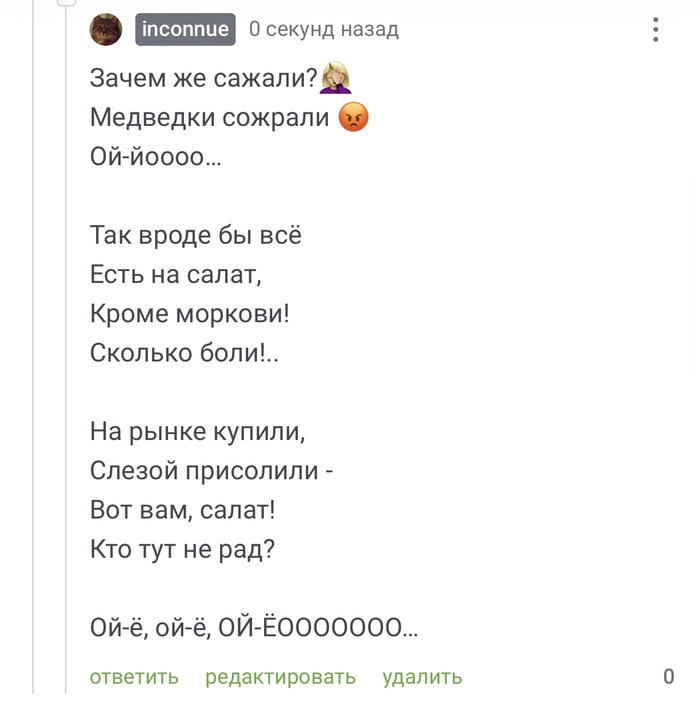Viewport: 700px width, 705px height.
Task: Click the line "Сколько боли!.."
Action: [x=187, y=353]
